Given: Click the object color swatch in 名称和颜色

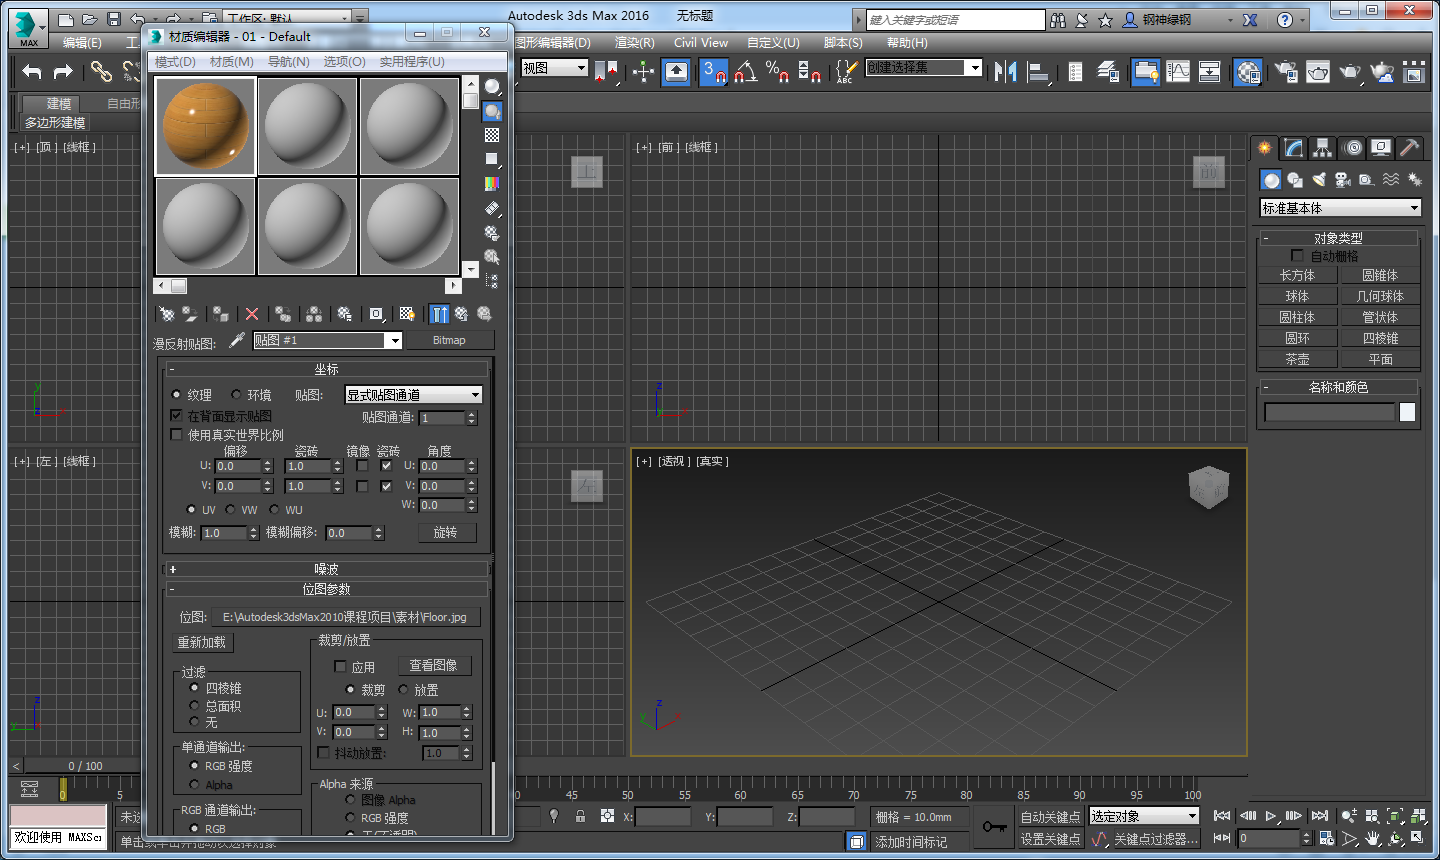Looking at the screenshot, I should (1407, 412).
